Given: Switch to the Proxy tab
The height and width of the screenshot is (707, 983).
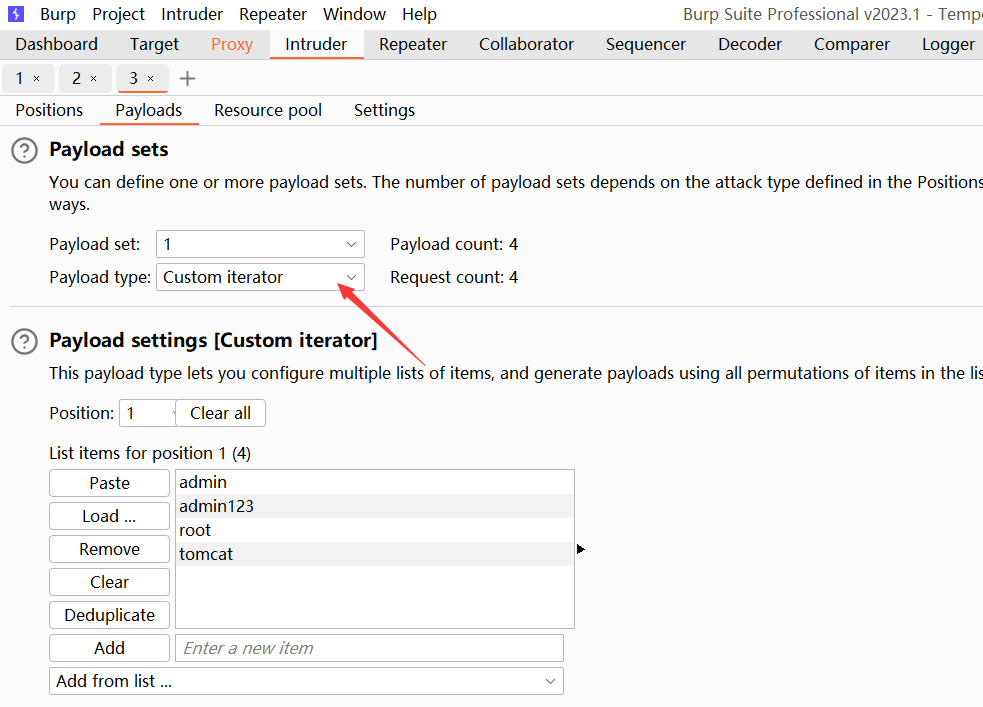Looking at the screenshot, I should pos(232,45).
